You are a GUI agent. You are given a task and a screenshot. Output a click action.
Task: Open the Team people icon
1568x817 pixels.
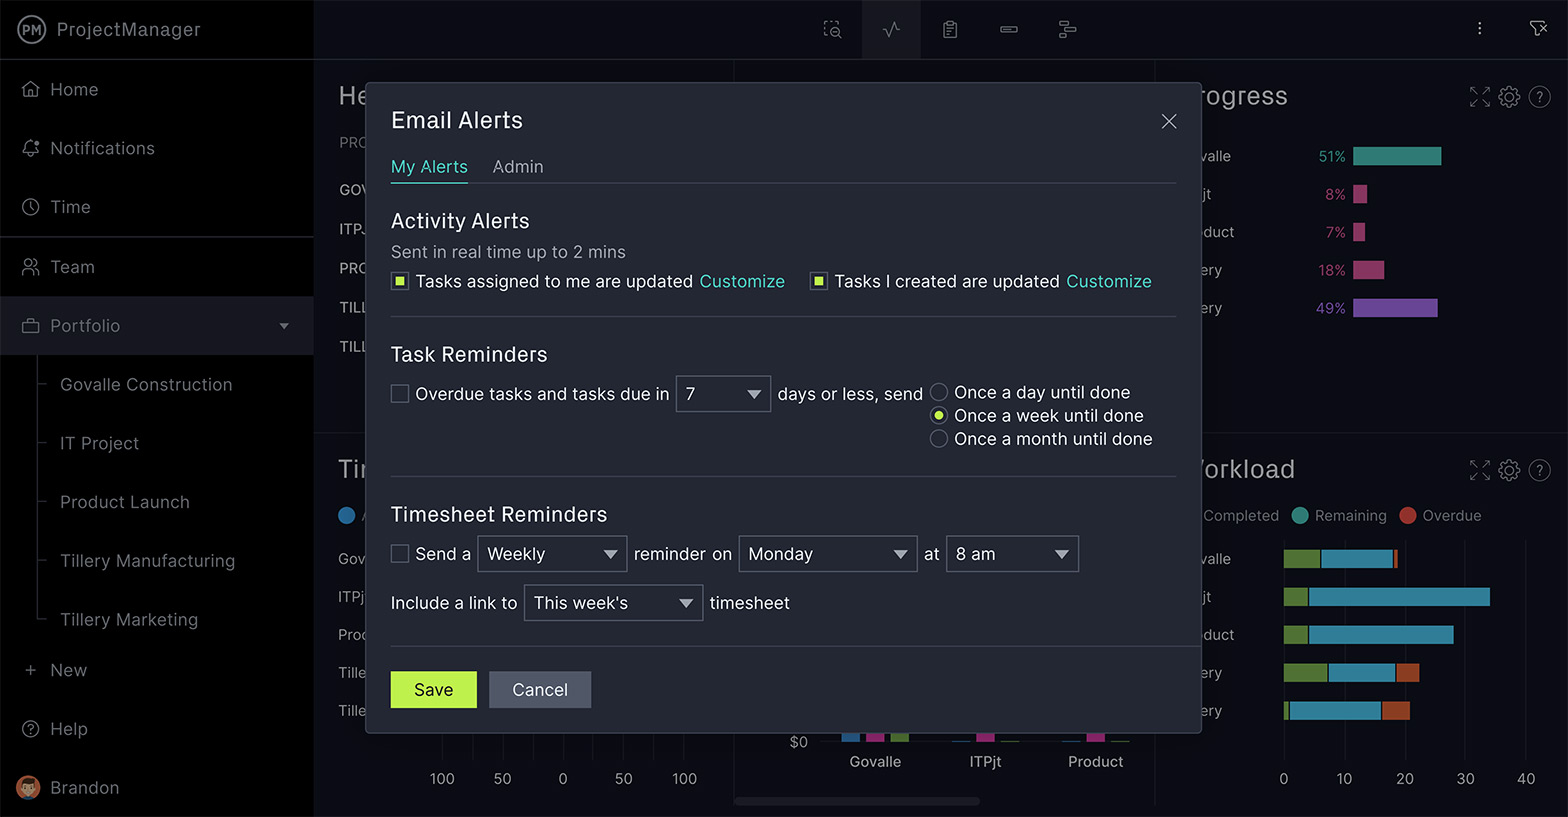click(31, 267)
